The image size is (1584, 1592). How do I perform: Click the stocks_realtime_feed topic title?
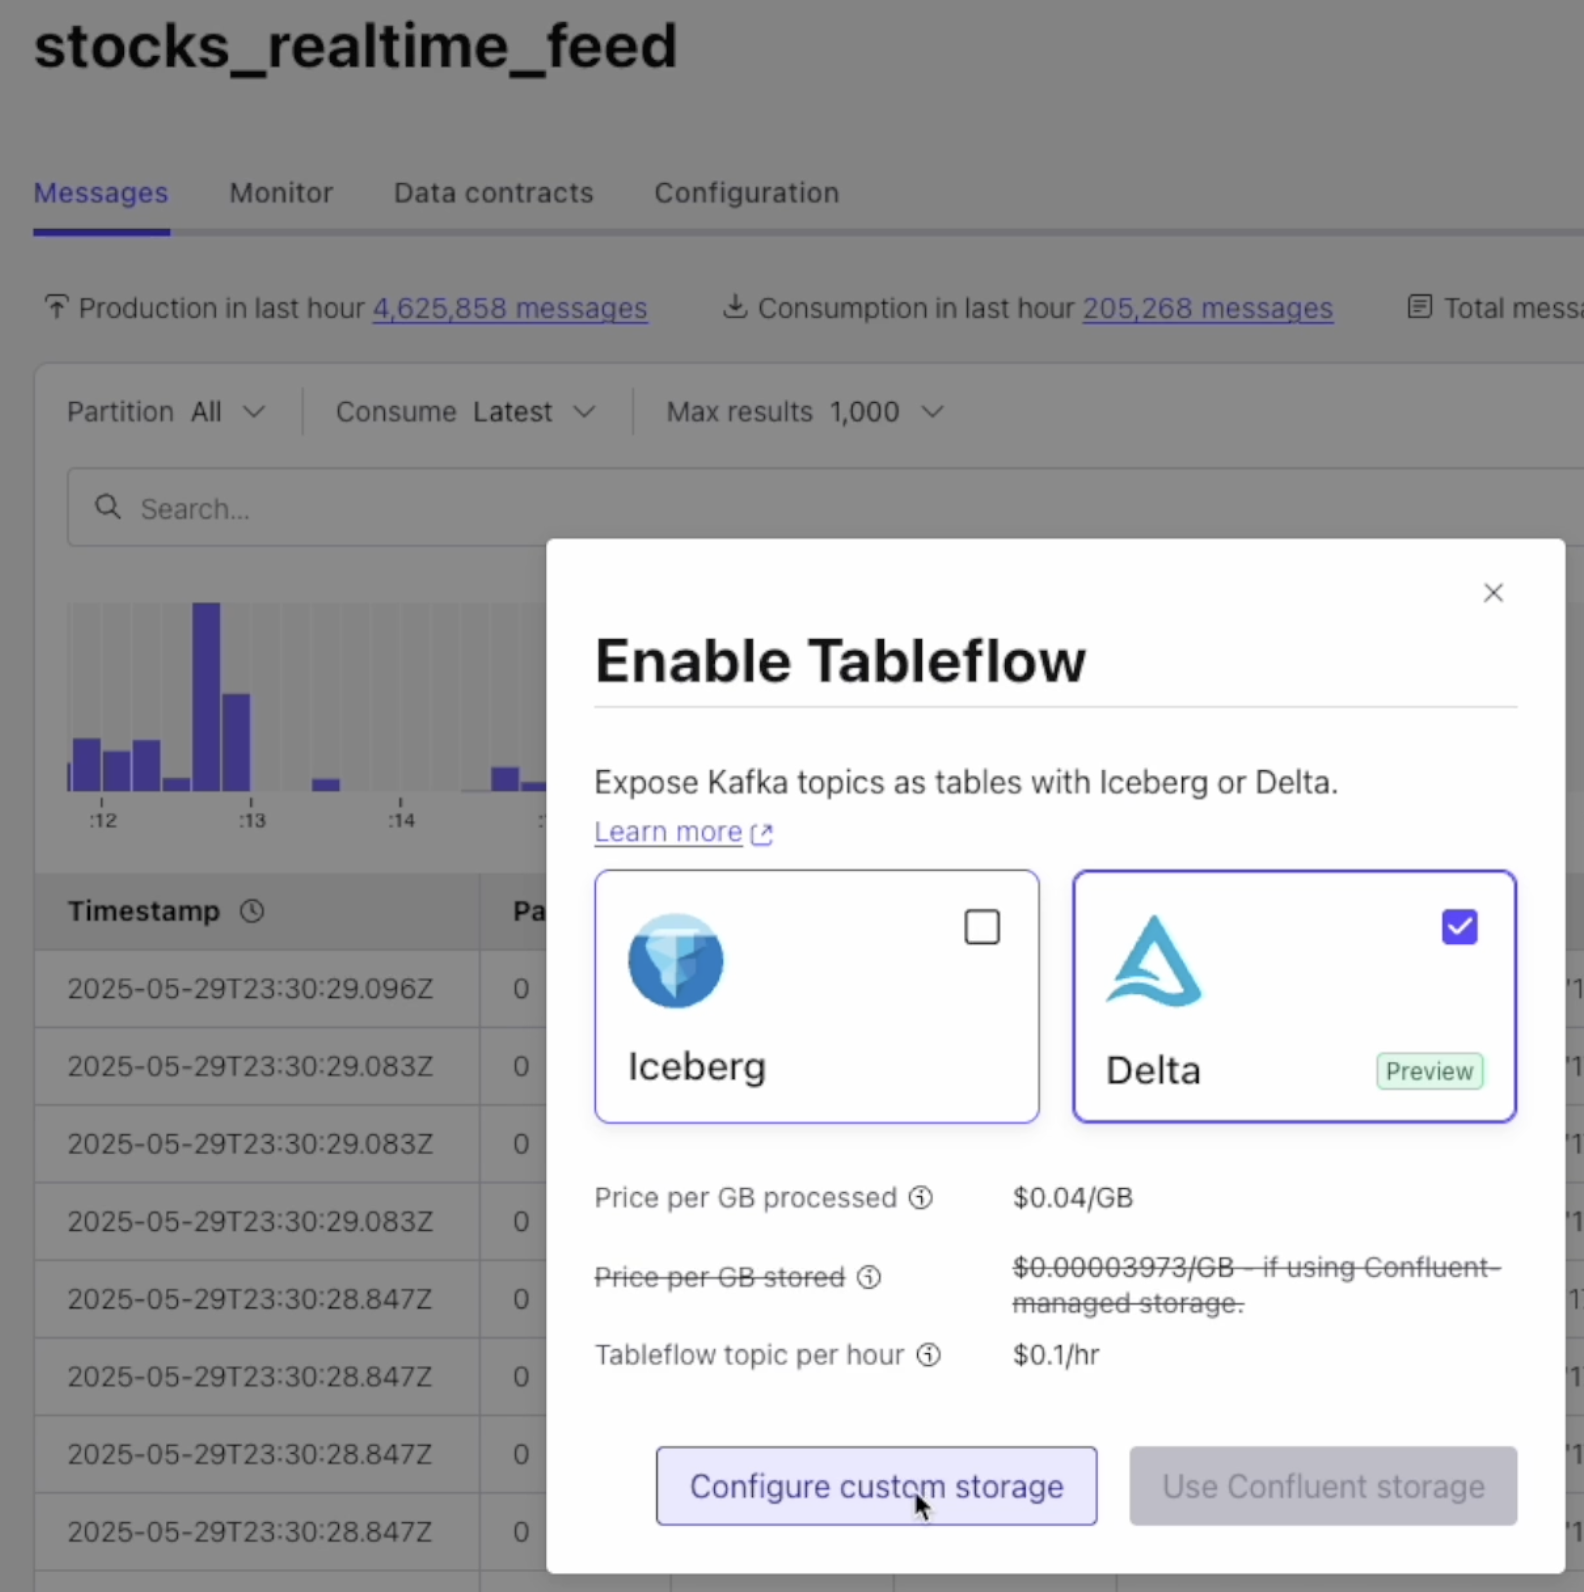click(356, 46)
